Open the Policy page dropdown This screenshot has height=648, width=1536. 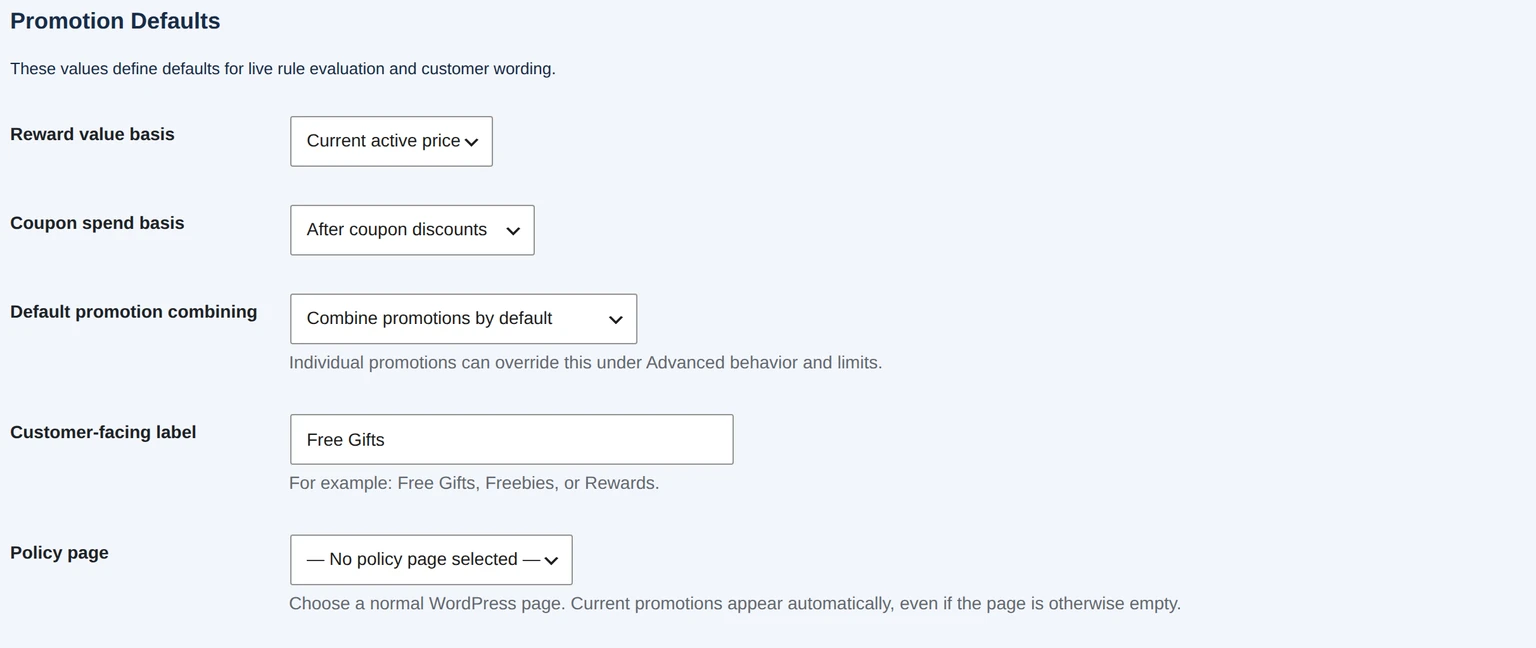click(431, 560)
